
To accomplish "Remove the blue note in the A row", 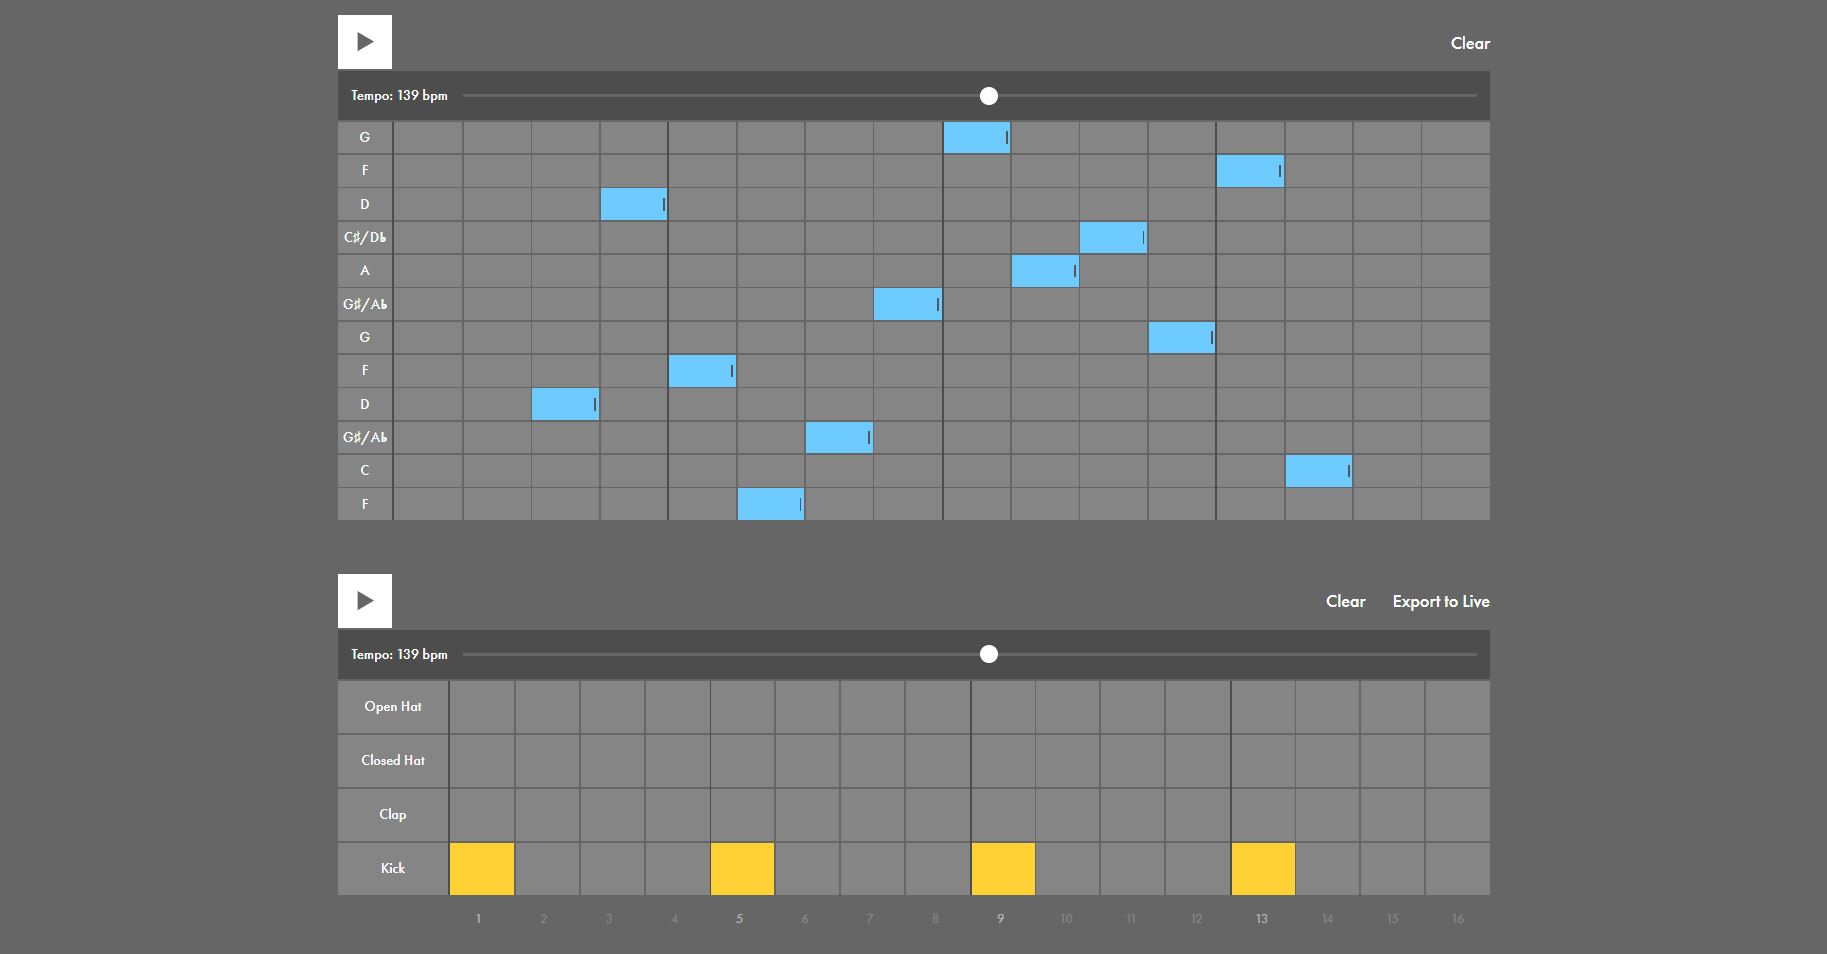I will [1044, 271].
